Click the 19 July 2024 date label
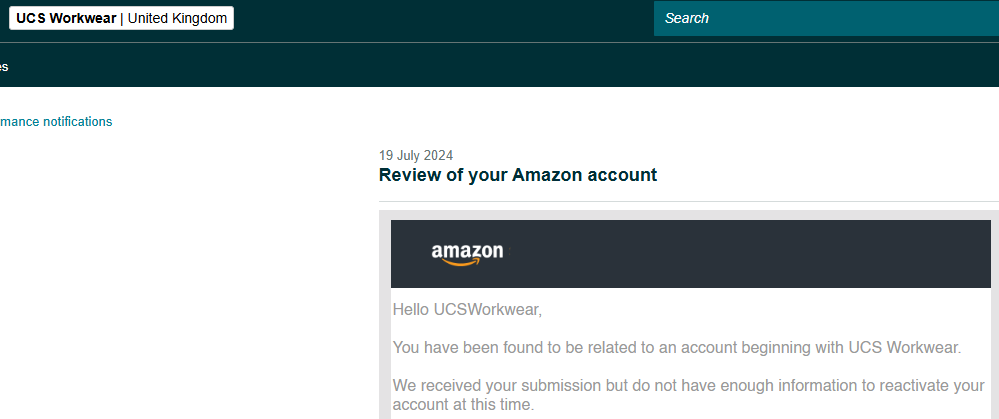 pyautogui.click(x=415, y=155)
